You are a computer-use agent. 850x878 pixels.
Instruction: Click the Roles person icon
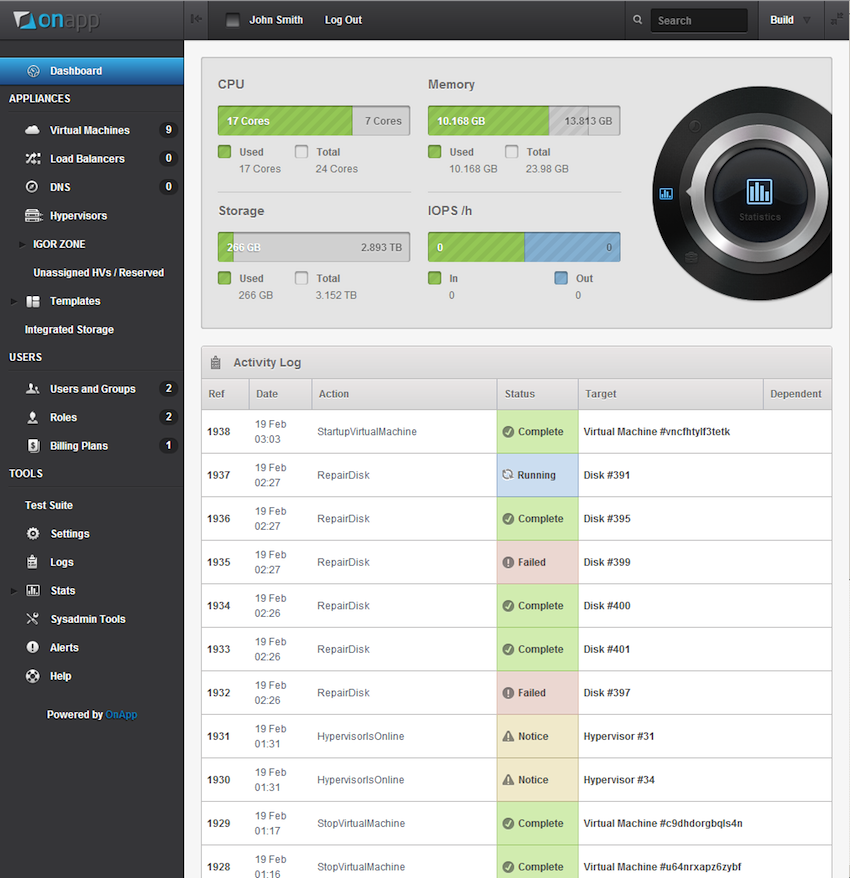(32, 417)
